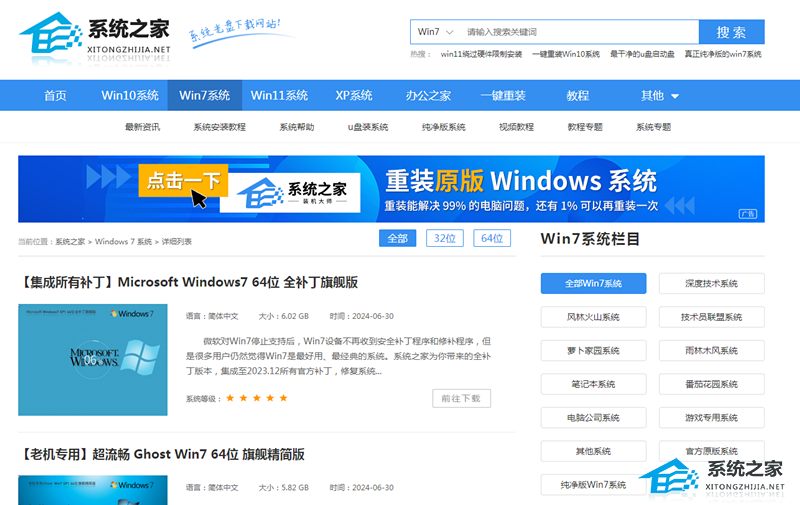
Task: Click 大小：6.02 GB text
Action: 284,316
